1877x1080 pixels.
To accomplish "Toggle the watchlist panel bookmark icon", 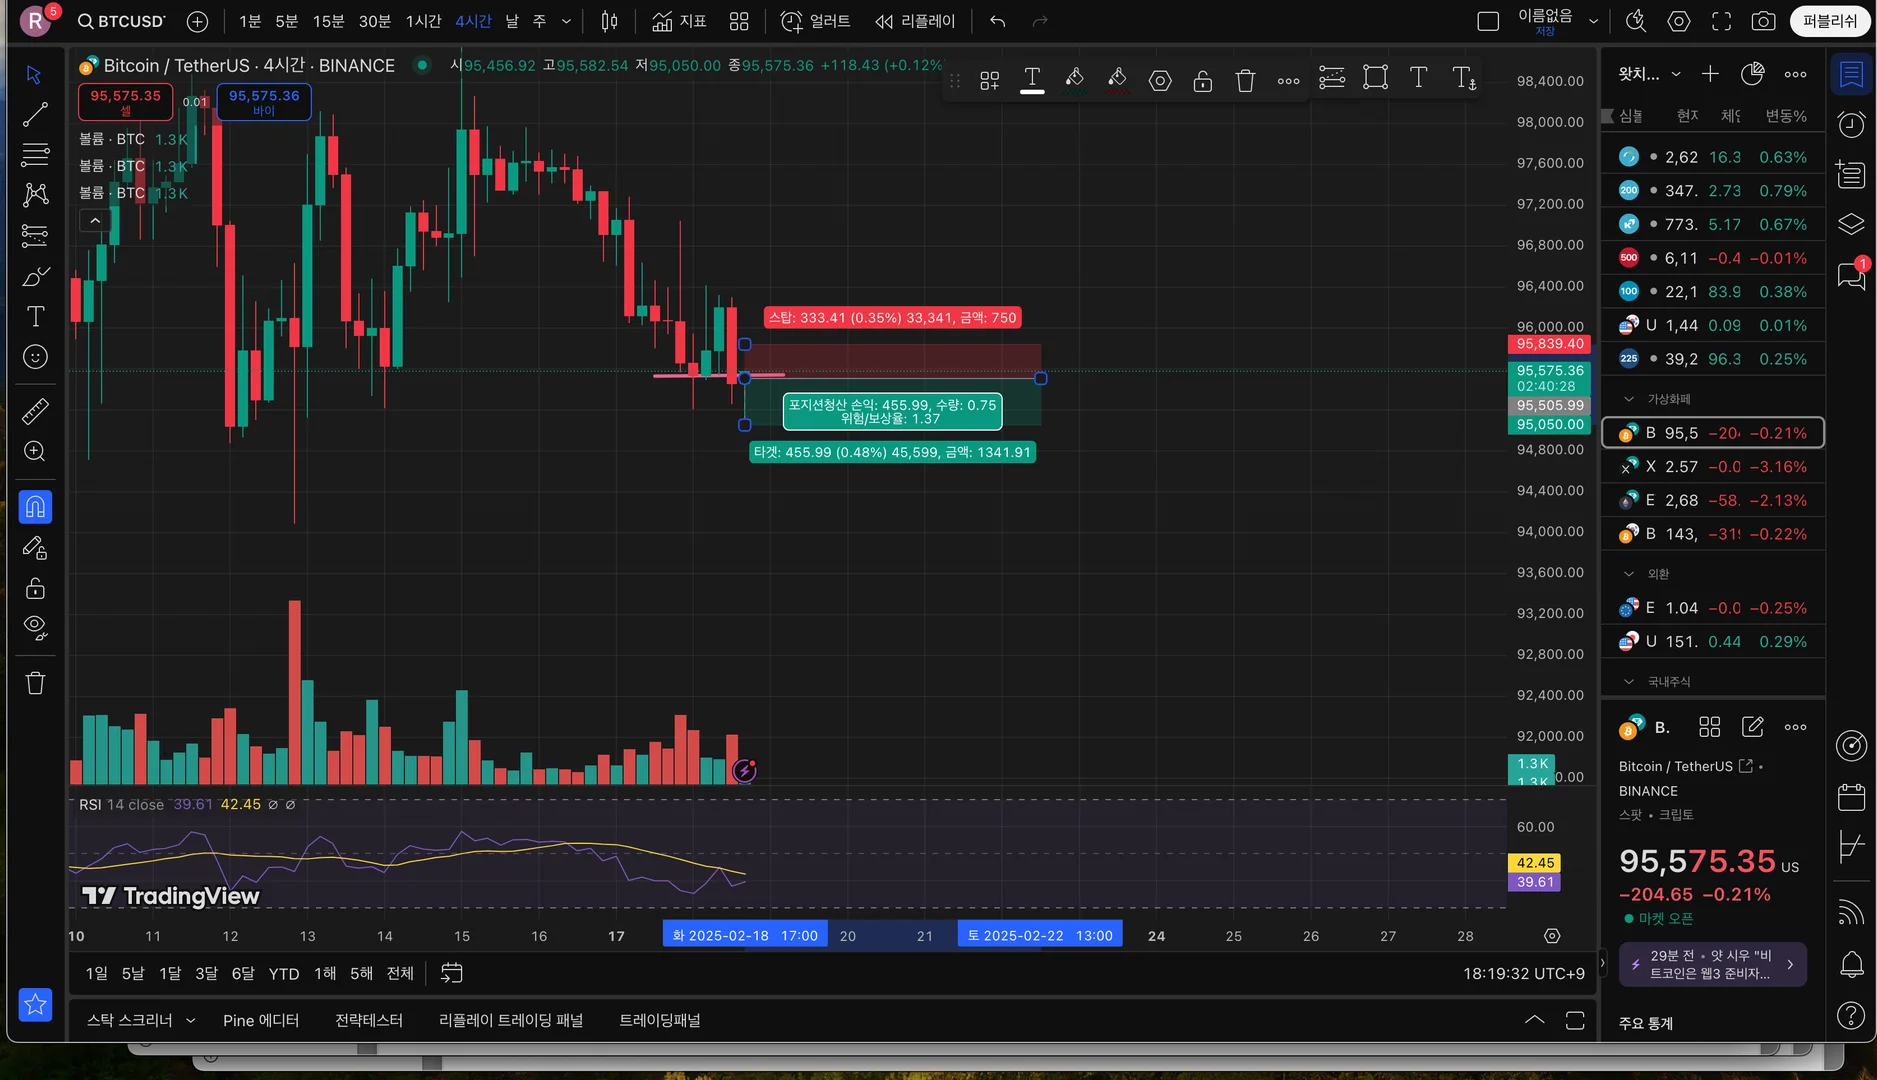I will (1851, 74).
